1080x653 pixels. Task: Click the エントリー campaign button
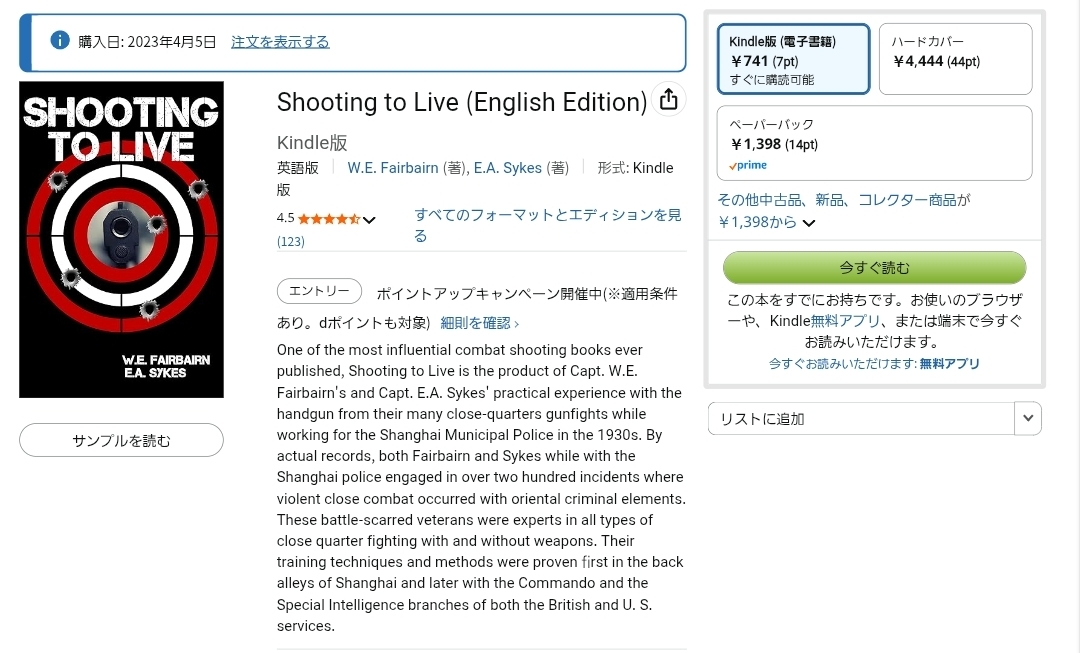(x=319, y=291)
